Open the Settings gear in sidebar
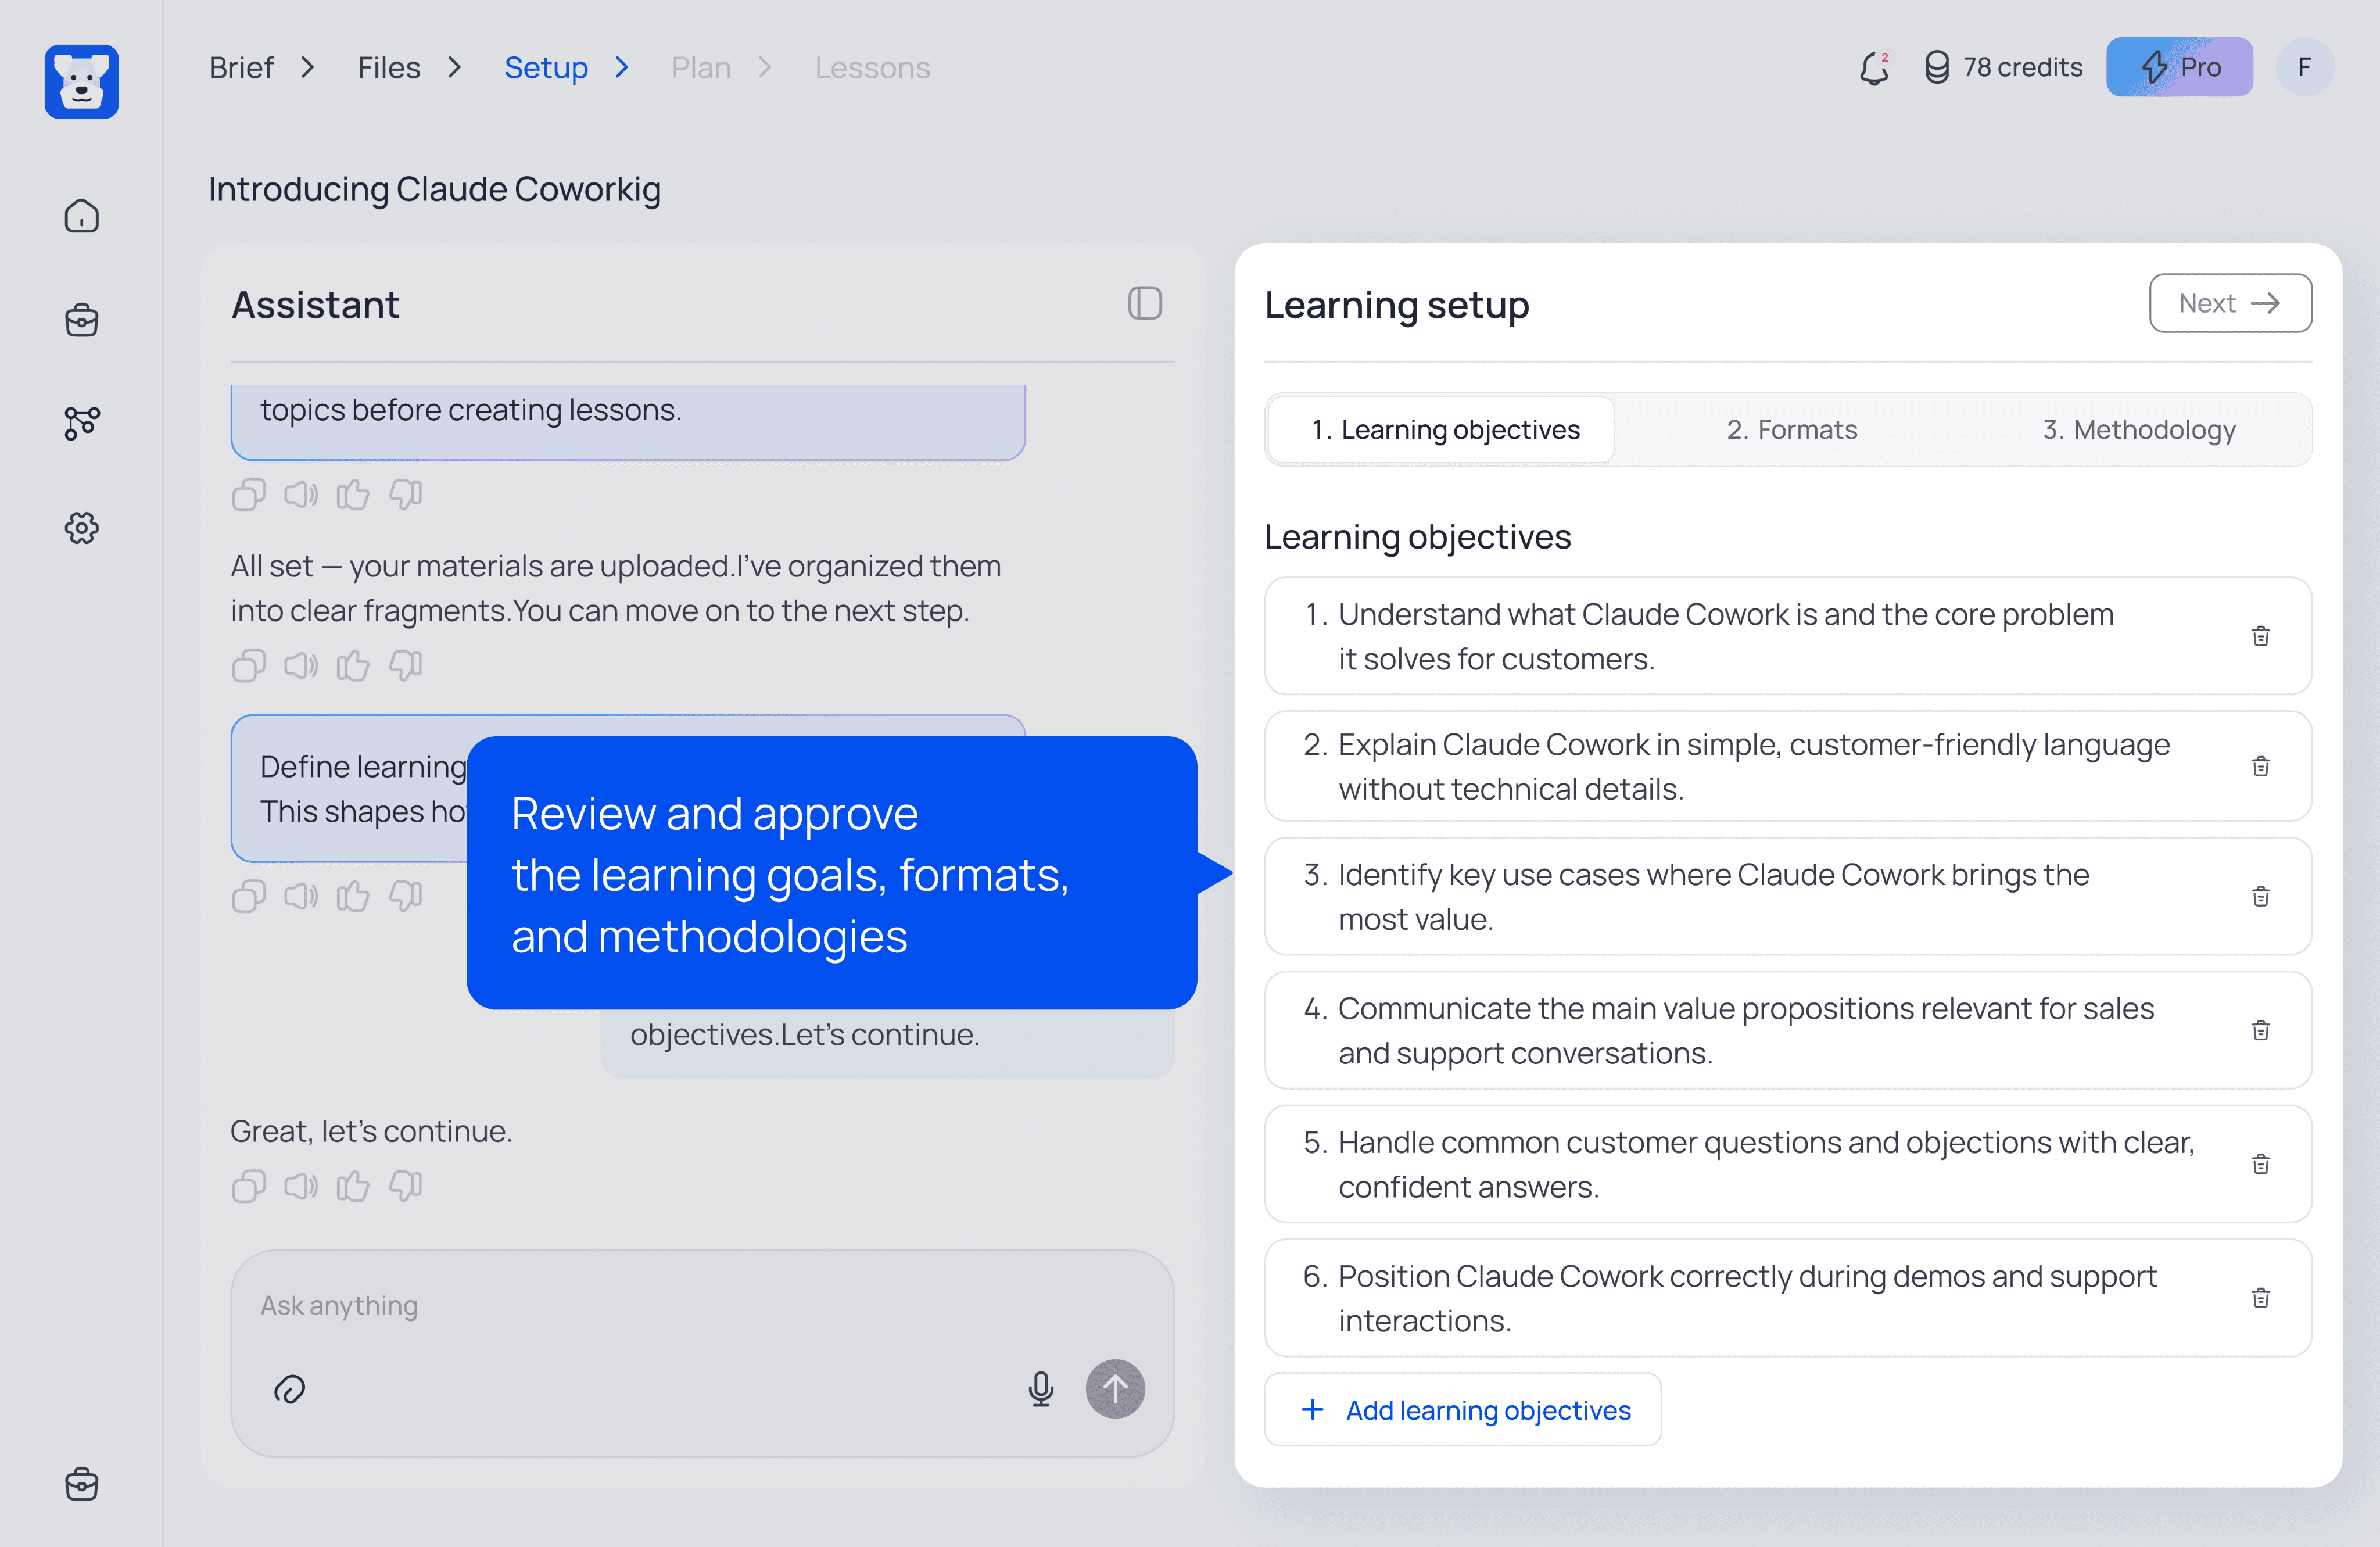The height and width of the screenshot is (1547, 2380). pyautogui.click(x=81, y=527)
